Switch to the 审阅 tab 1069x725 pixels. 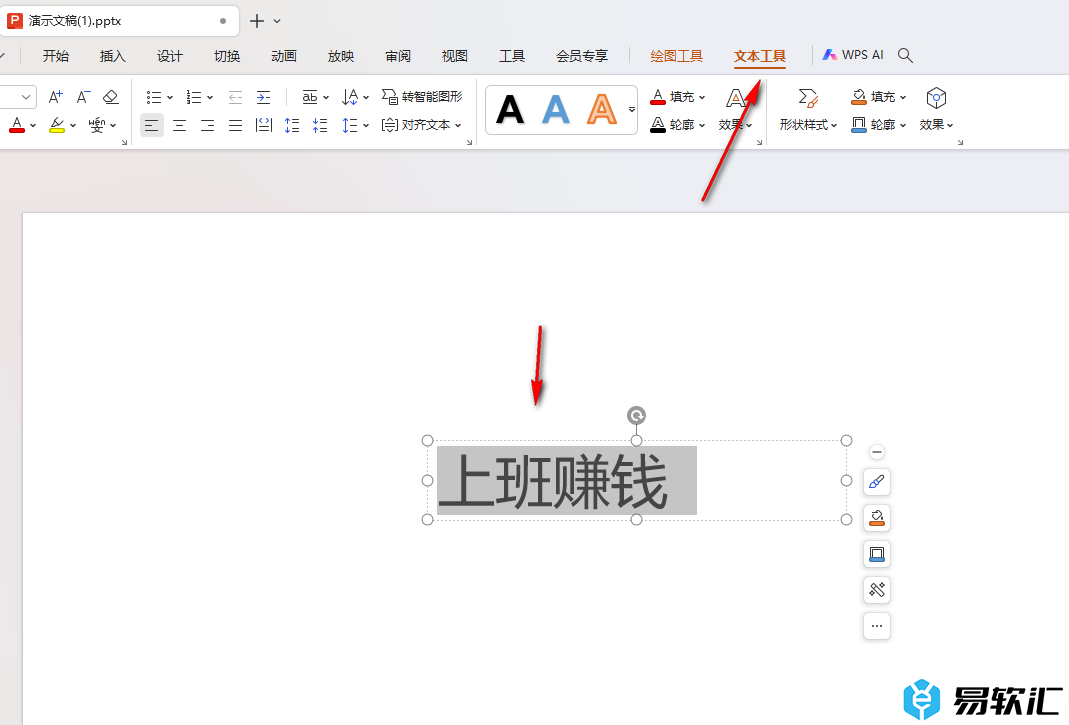click(398, 56)
